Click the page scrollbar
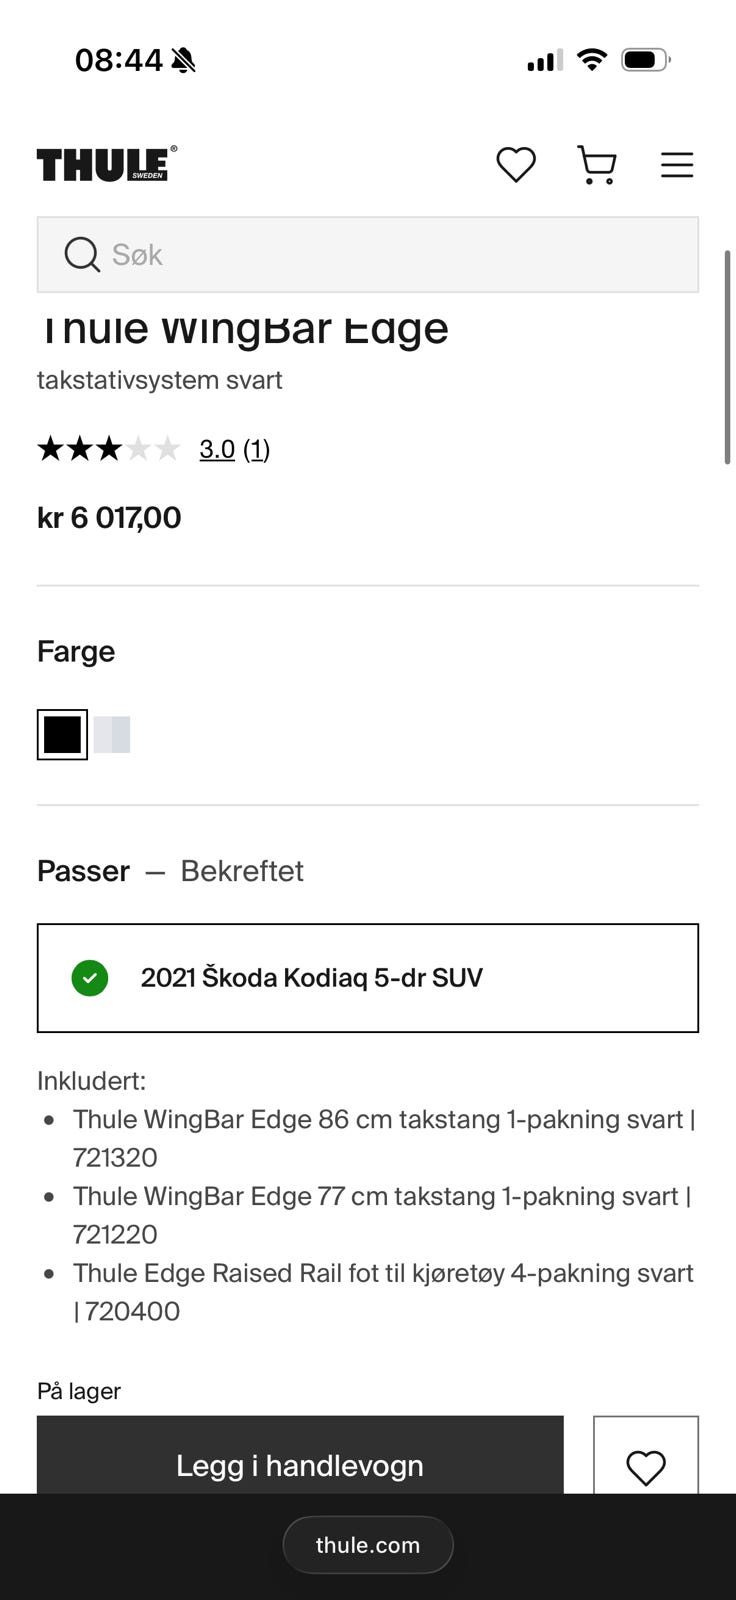Image resolution: width=736 pixels, height=1600 pixels. click(x=728, y=357)
